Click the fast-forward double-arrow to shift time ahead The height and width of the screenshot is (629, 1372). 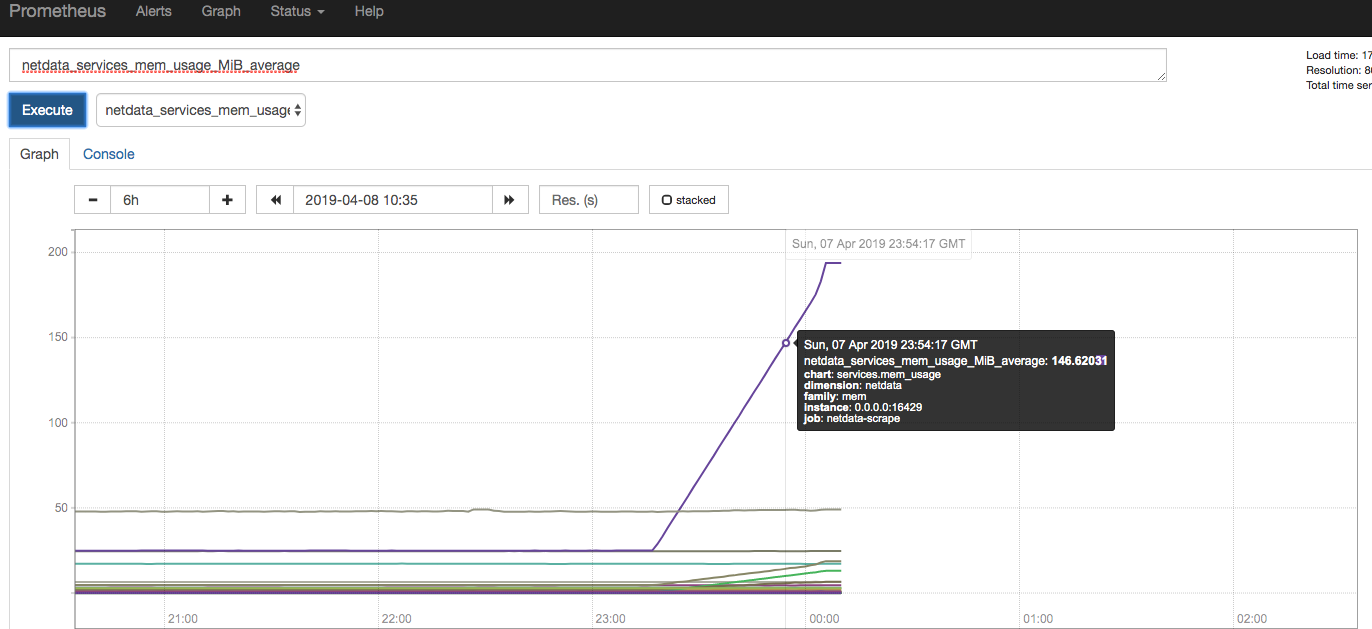510,199
